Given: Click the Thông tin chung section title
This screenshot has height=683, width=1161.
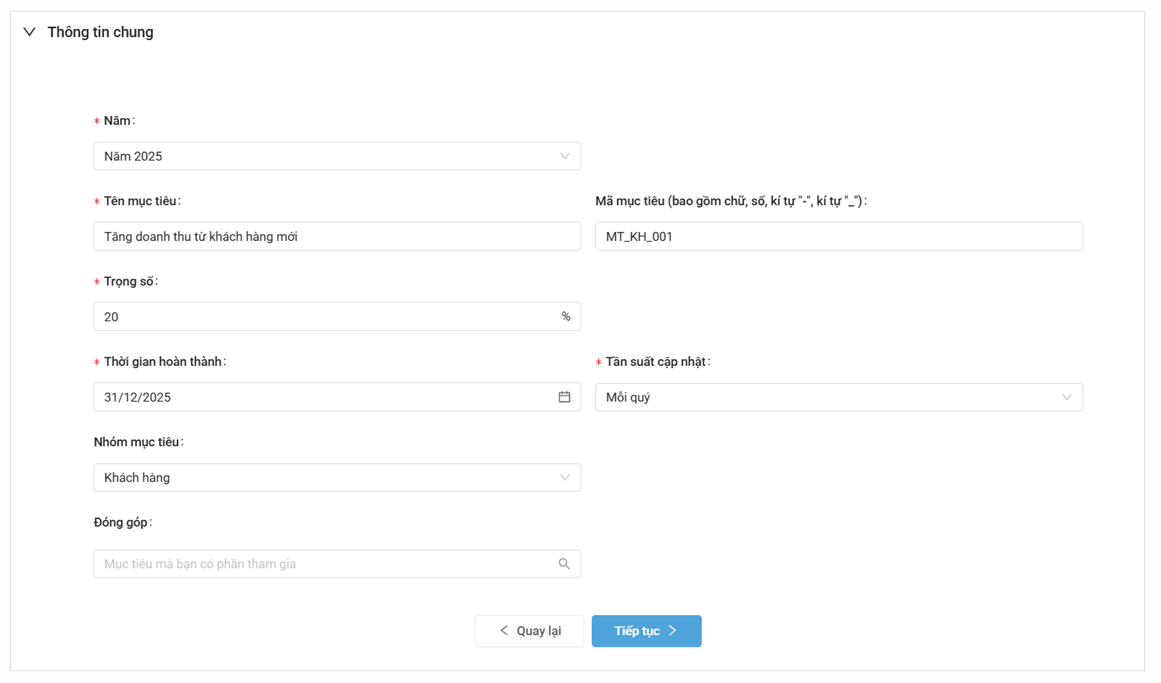Looking at the screenshot, I should 100,32.
